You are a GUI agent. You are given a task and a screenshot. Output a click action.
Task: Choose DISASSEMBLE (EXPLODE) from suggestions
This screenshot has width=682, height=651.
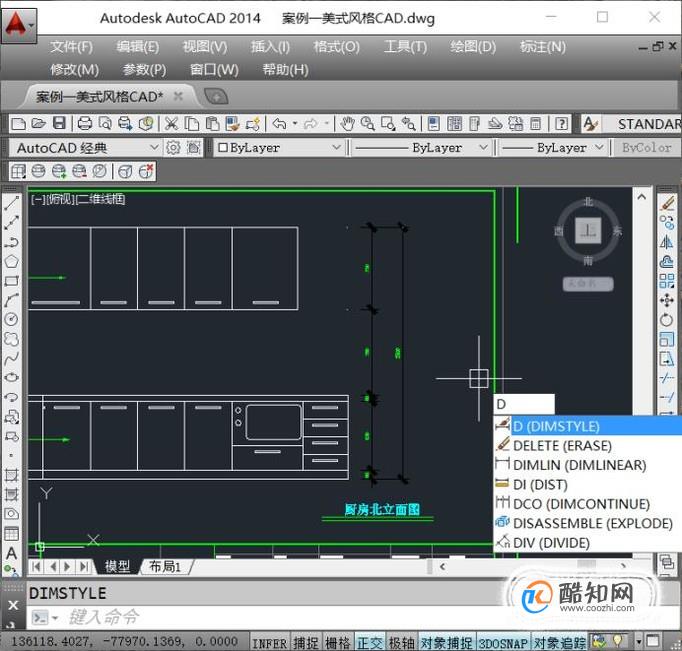(x=588, y=524)
